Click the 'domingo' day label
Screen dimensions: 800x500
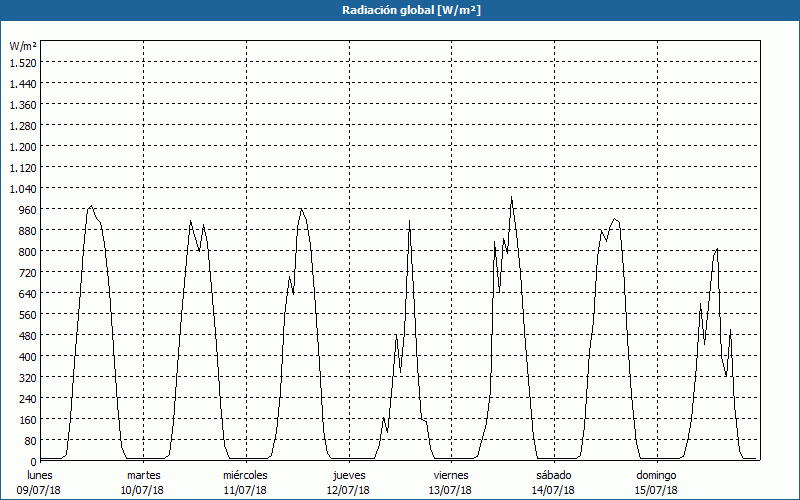(656, 476)
